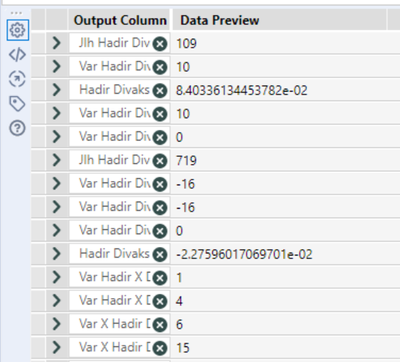Viewport: 400px width, 362px height.
Task: Select the navigation target icon in sidebar
Action: [x=17, y=79]
